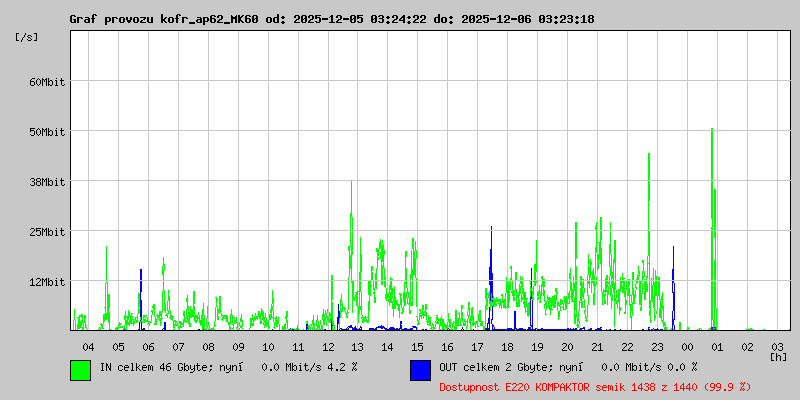This screenshot has height=400, width=800.
Task: Click the 50Mbit y-axis label
Action: [47, 132]
